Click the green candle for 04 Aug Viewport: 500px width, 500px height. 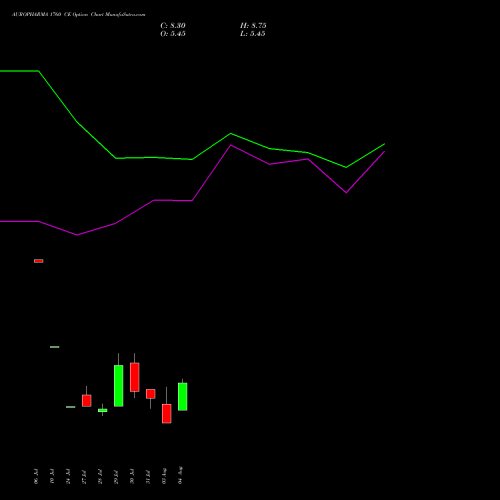[x=182, y=396]
